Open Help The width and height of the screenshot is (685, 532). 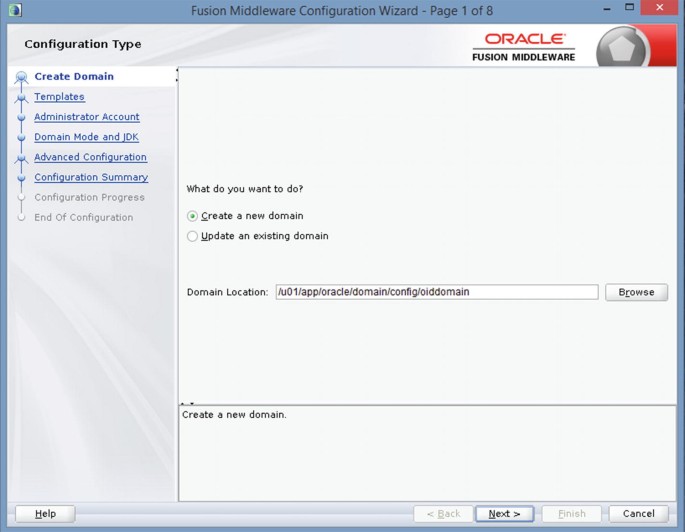(x=45, y=514)
